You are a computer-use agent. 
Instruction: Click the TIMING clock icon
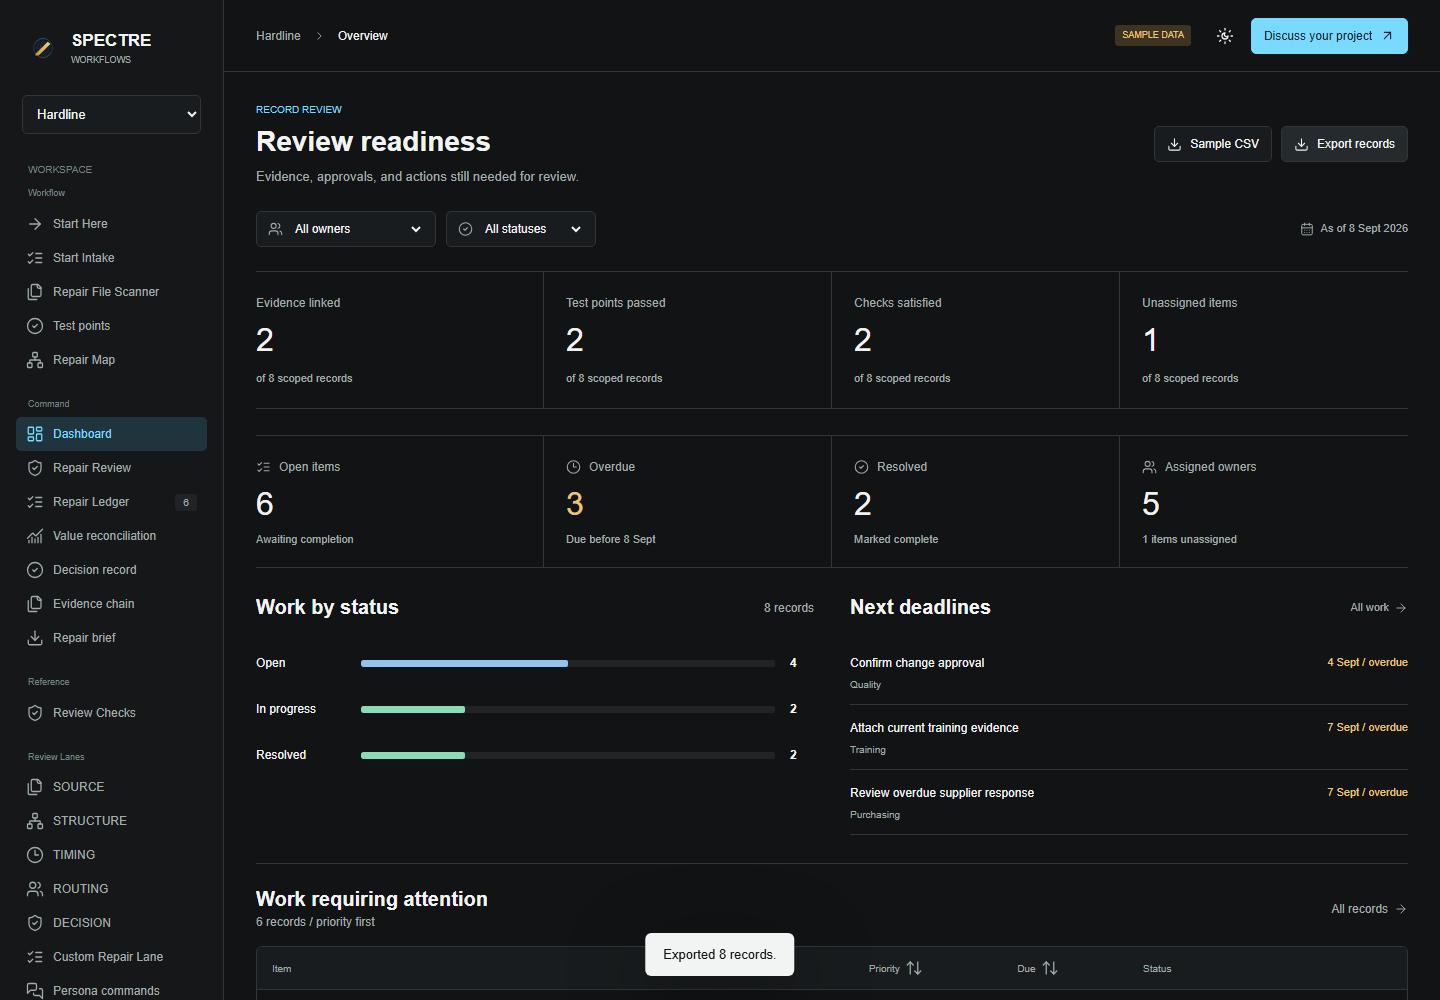35,855
